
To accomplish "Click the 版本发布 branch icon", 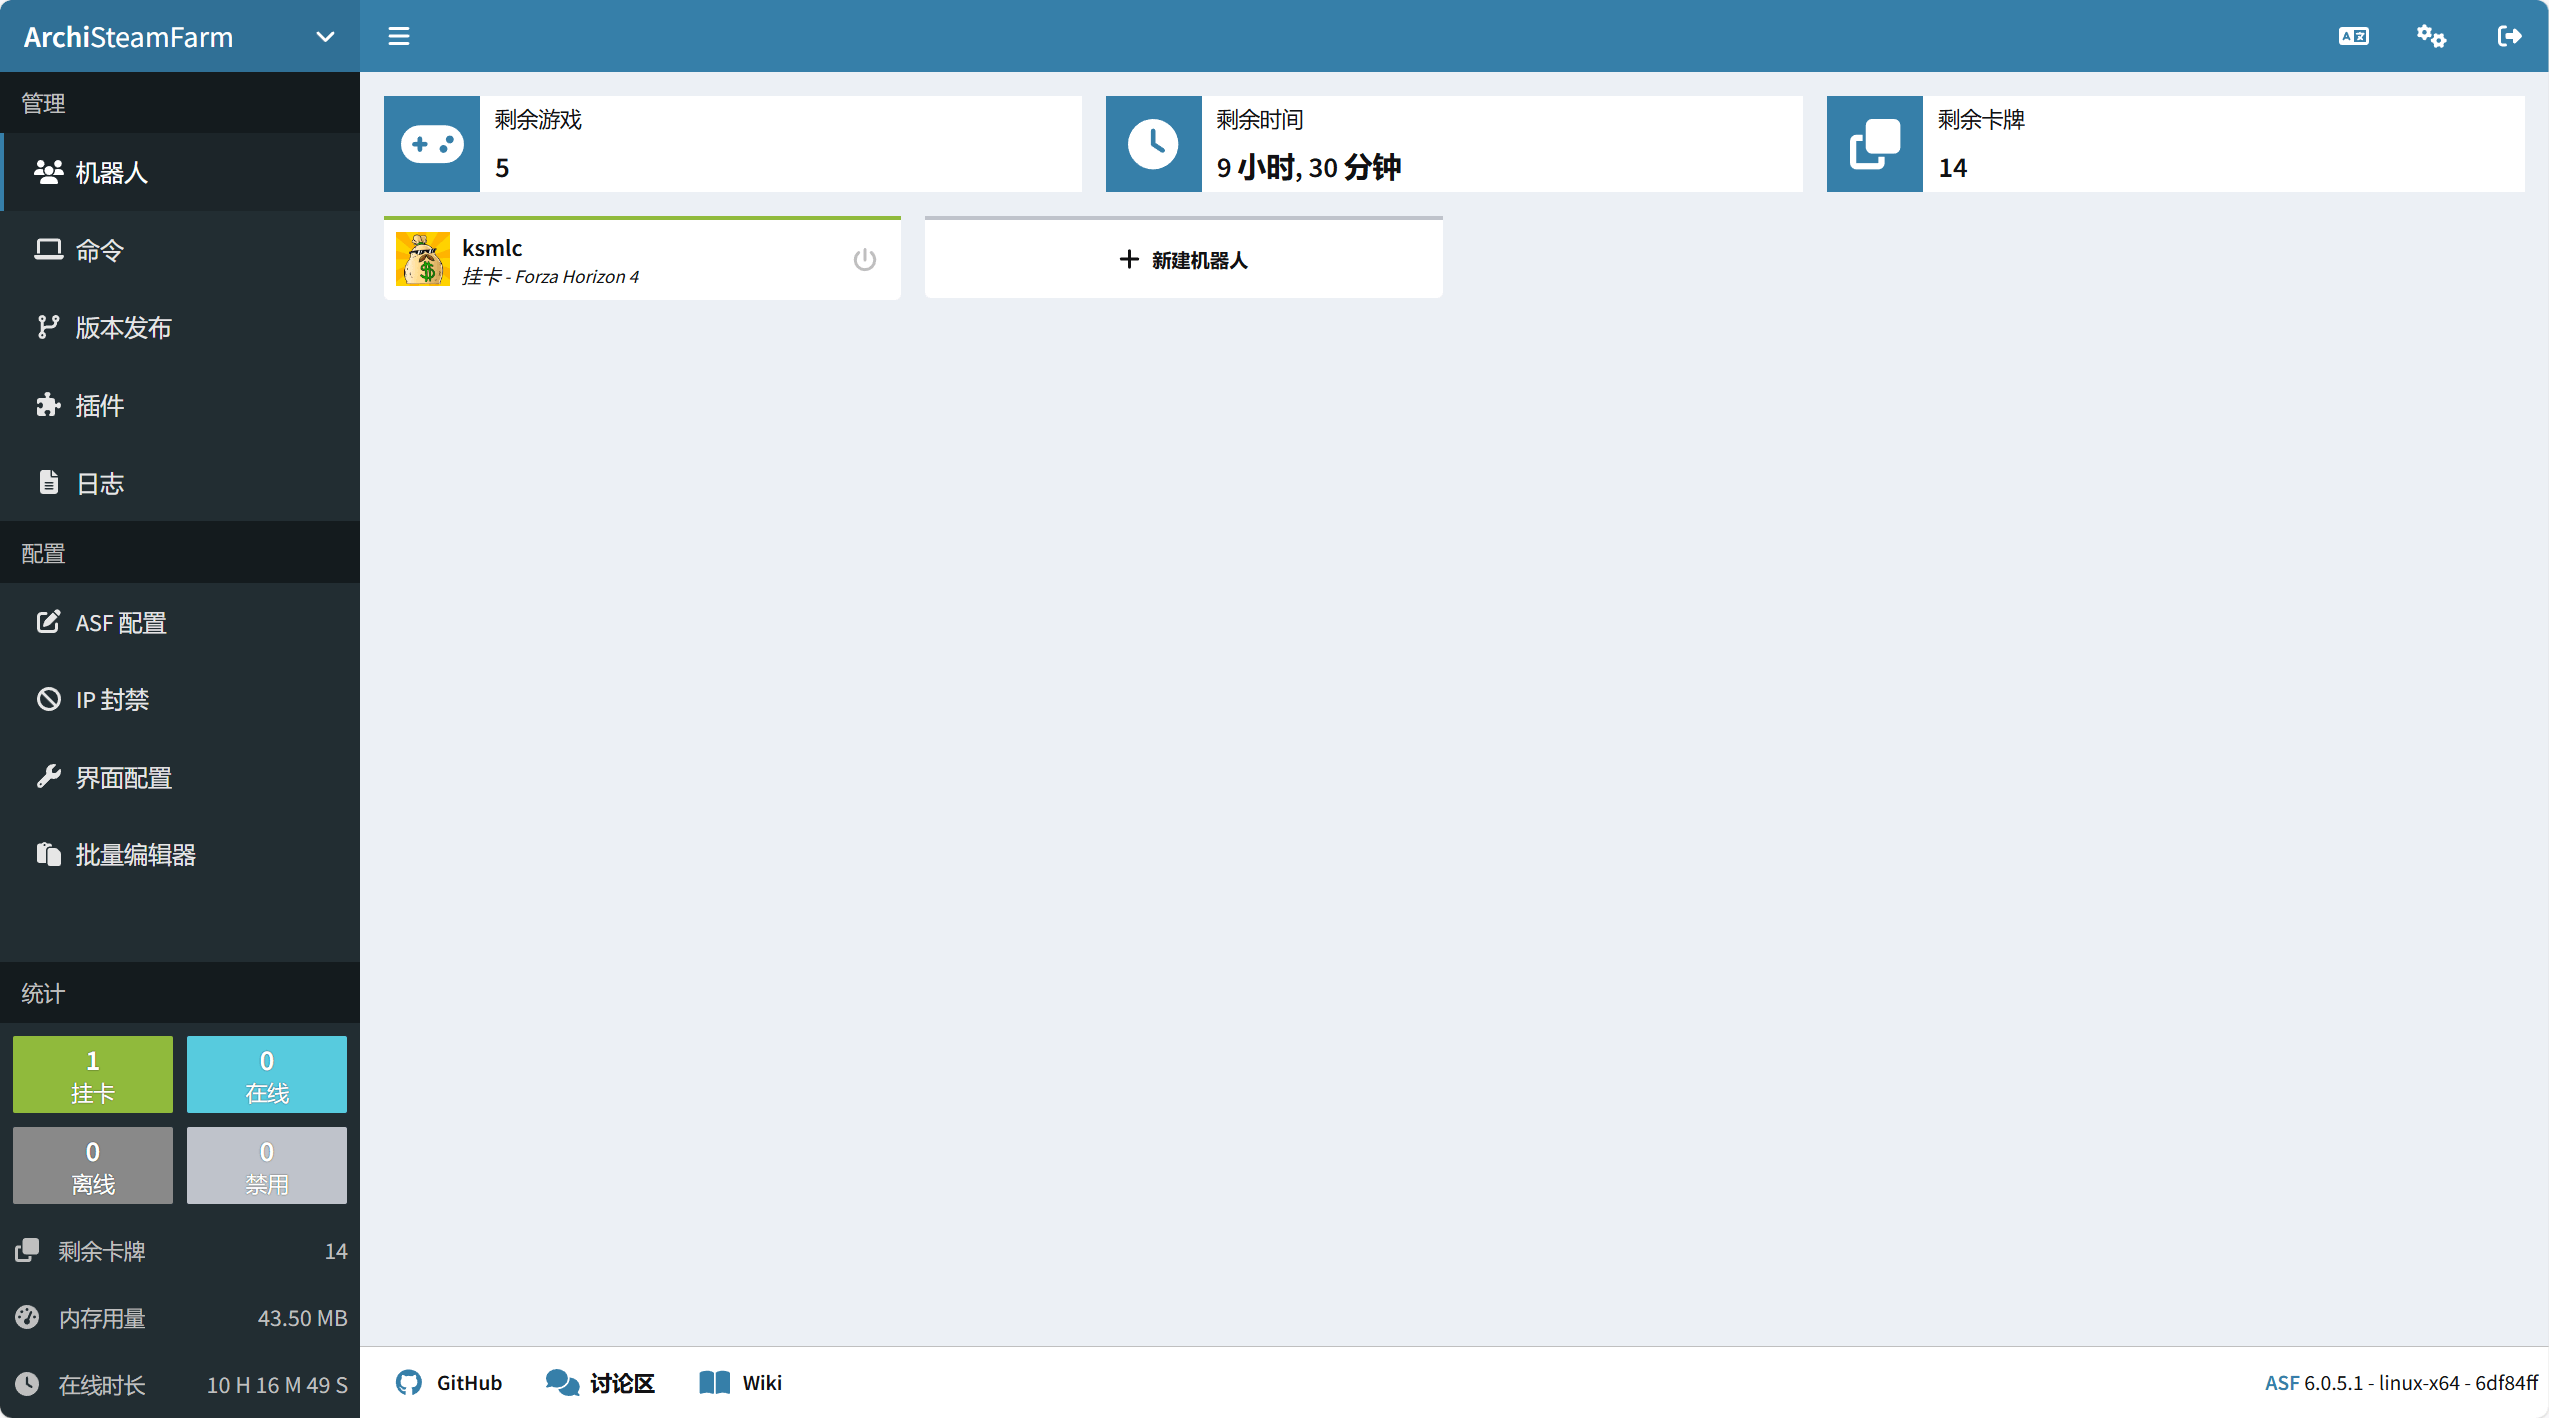I will pos(48,327).
